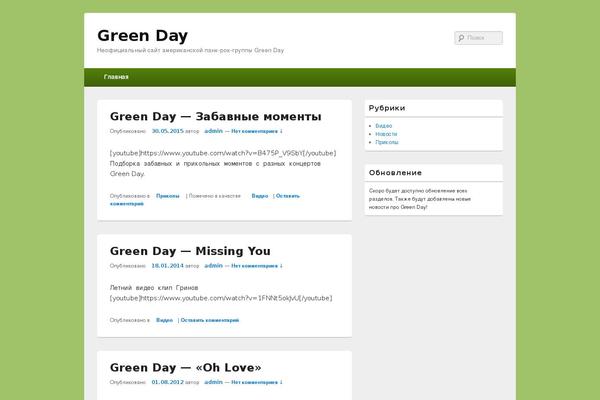Open post Green Day — Missing You

pos(190,251)
